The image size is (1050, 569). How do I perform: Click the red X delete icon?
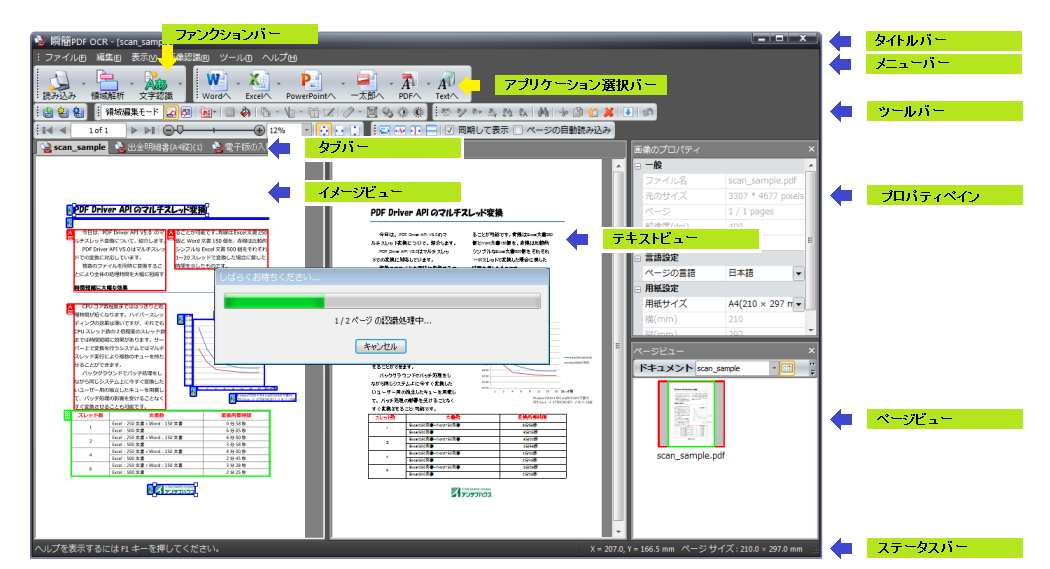coord(609,112)
